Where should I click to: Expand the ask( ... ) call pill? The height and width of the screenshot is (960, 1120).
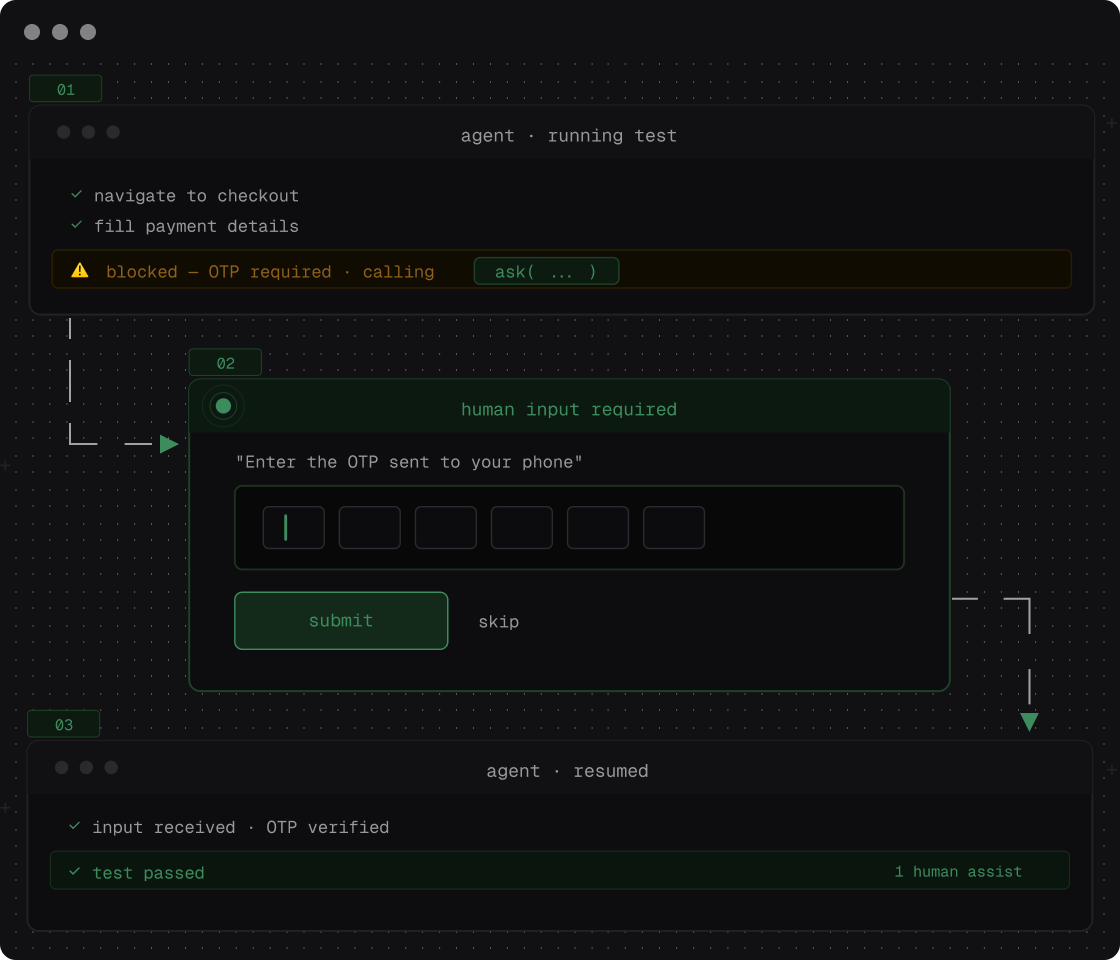pyautogui.click(x=546, y=270)
